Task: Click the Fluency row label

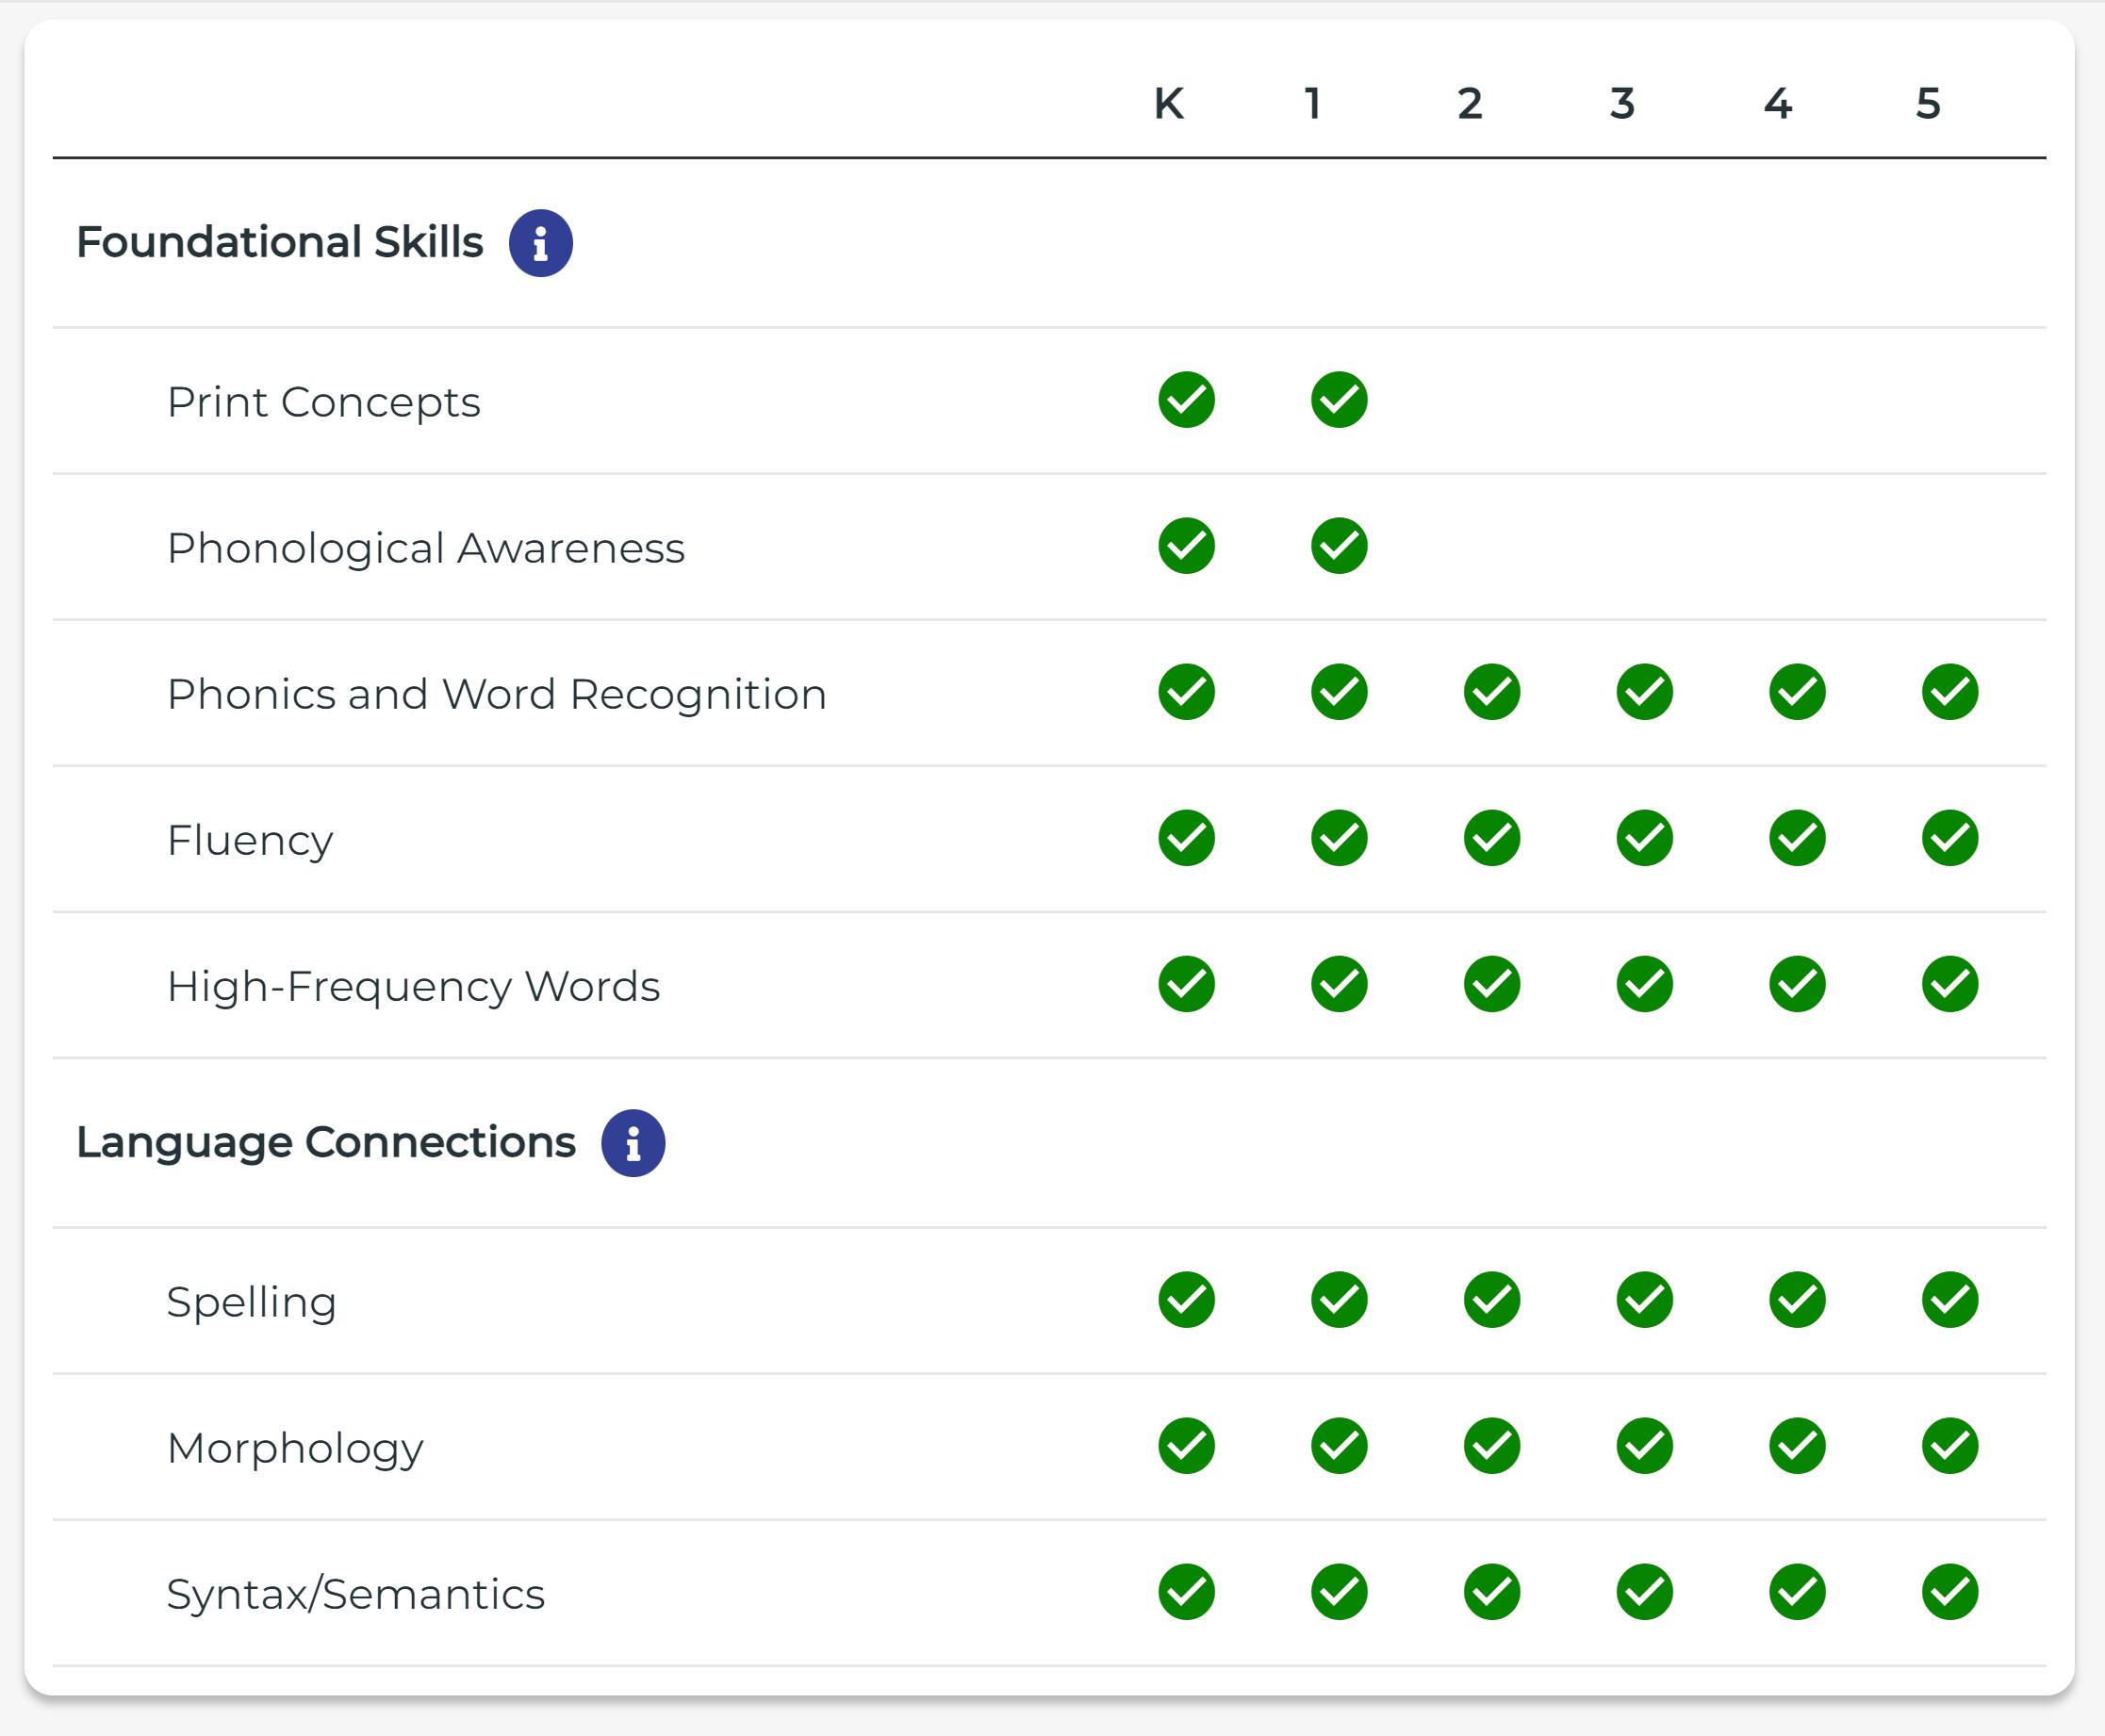Action: point(249,840)
